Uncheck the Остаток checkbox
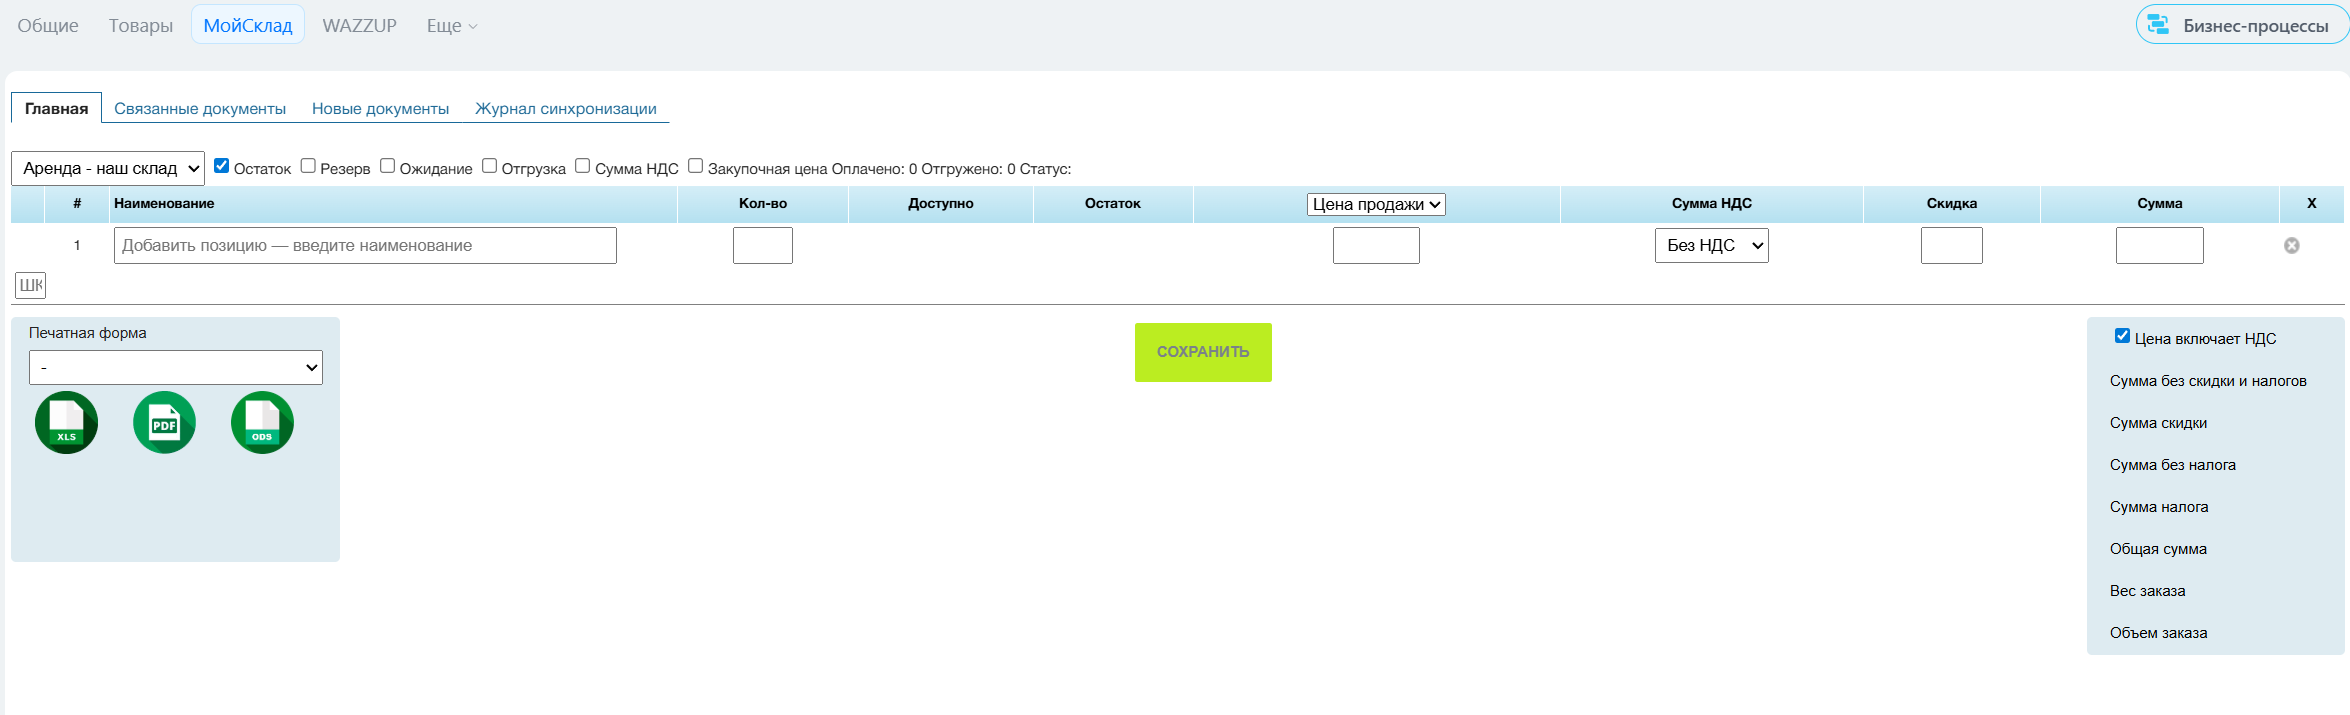This screenshot has height=715, width=2350. 222,166
